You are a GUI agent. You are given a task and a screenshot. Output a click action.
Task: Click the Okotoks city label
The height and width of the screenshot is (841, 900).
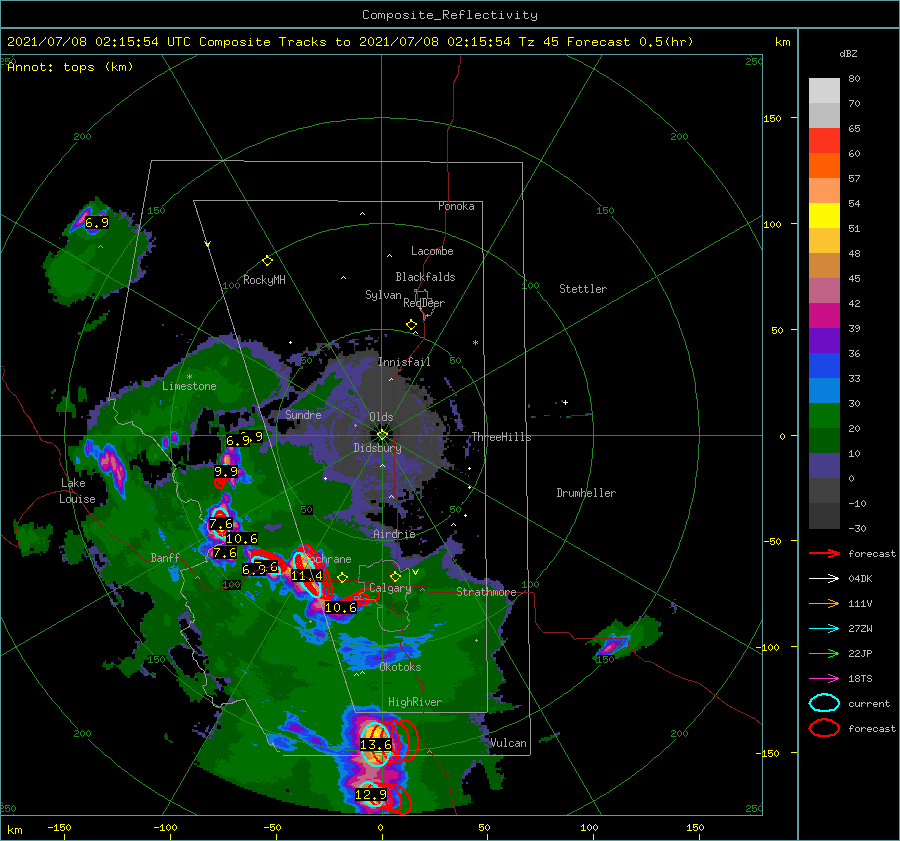click(401, 667)
